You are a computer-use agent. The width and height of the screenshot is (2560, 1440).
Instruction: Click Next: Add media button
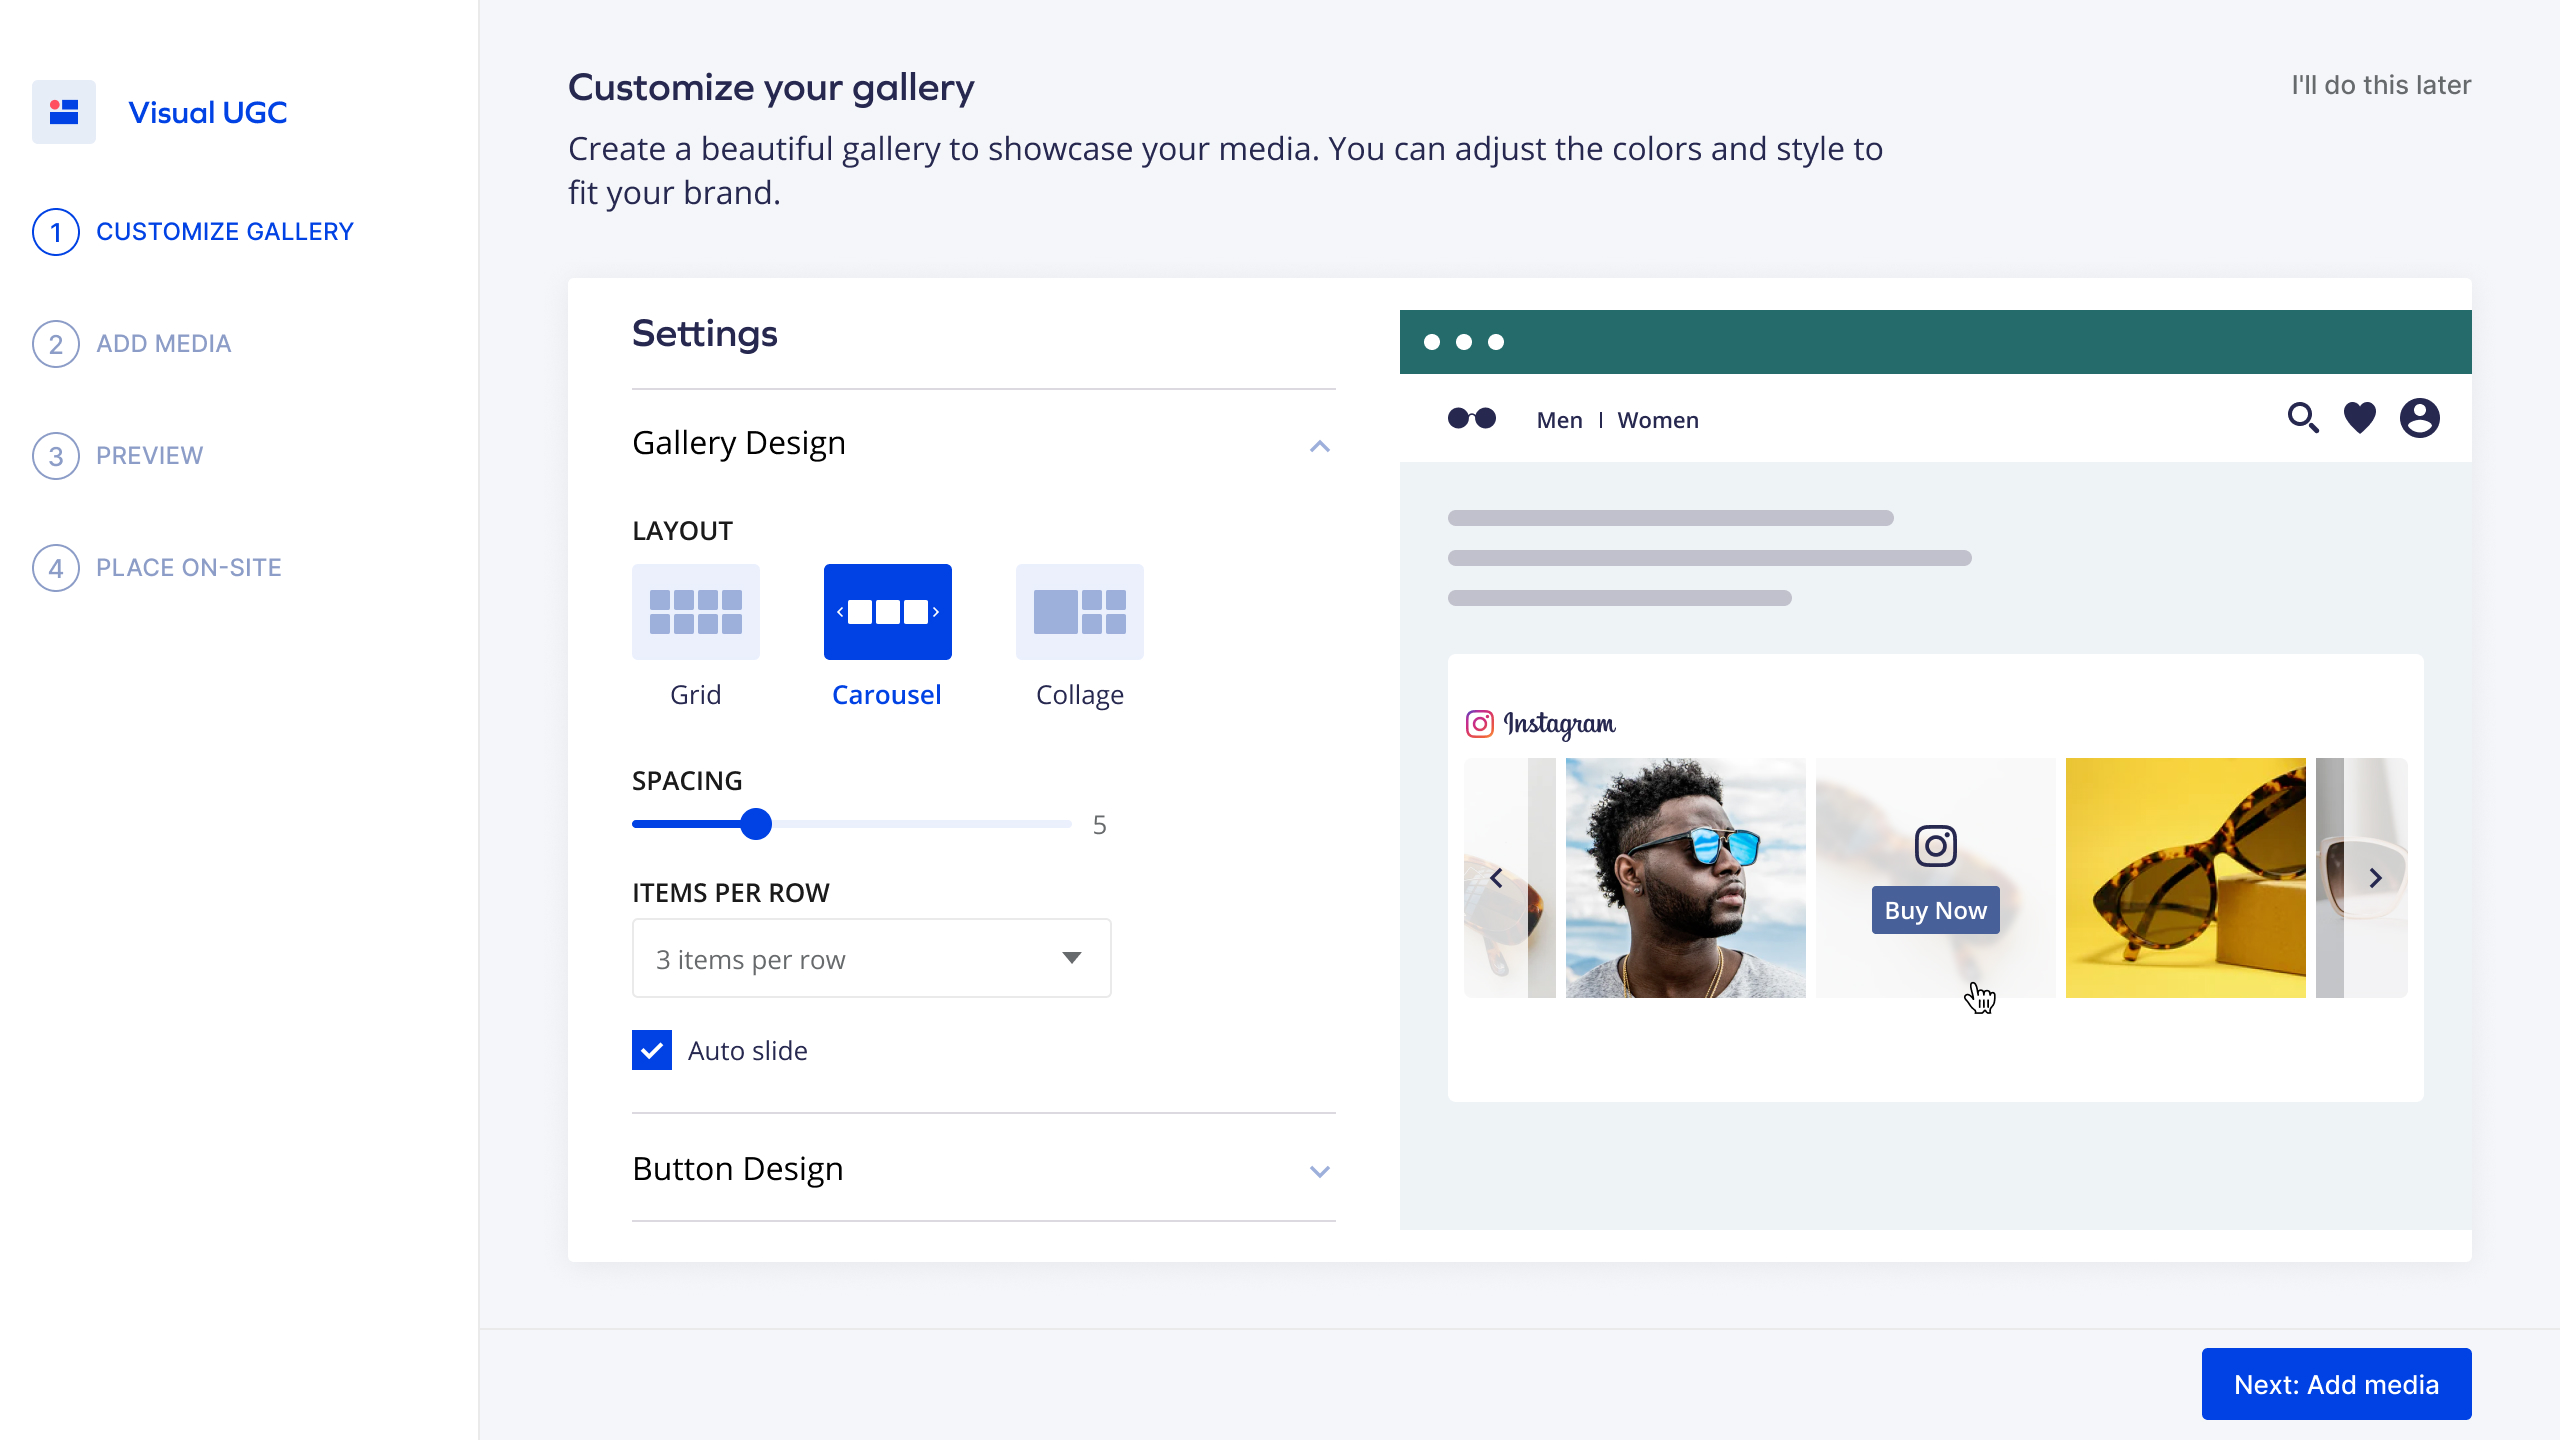click(x=2336, y=1384)
